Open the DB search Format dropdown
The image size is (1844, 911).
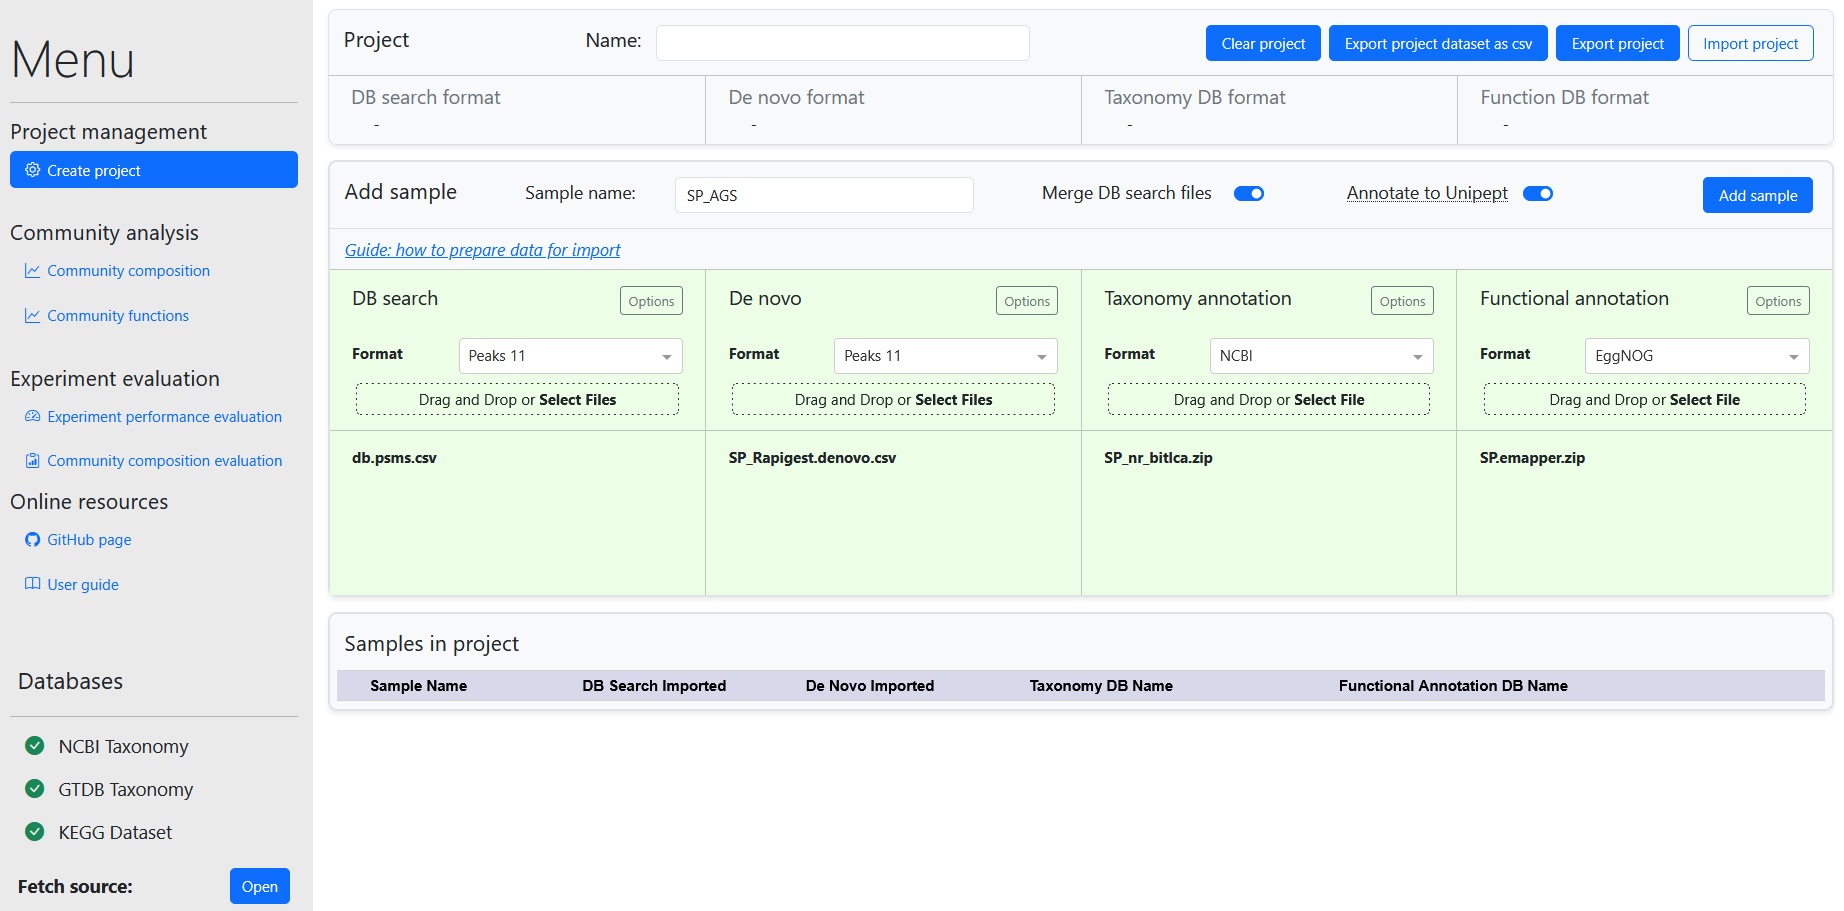pyautogui.click(x=570, y=356)
